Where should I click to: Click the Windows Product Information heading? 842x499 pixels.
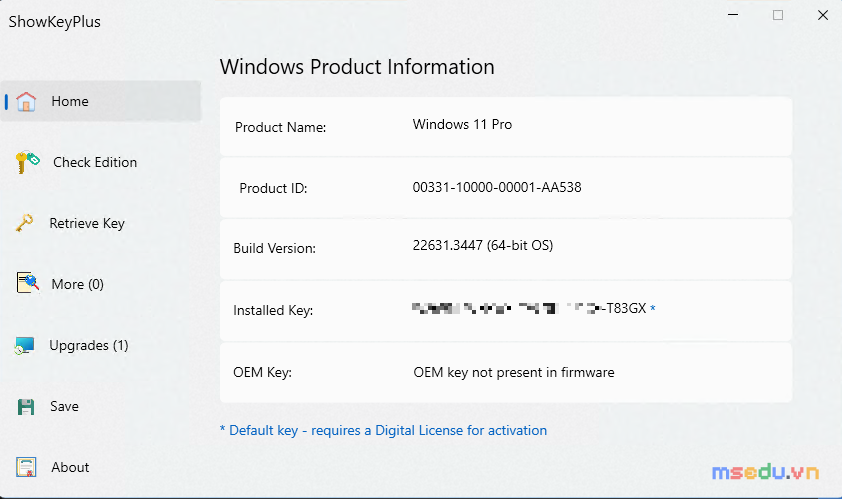tap(357, 67)
